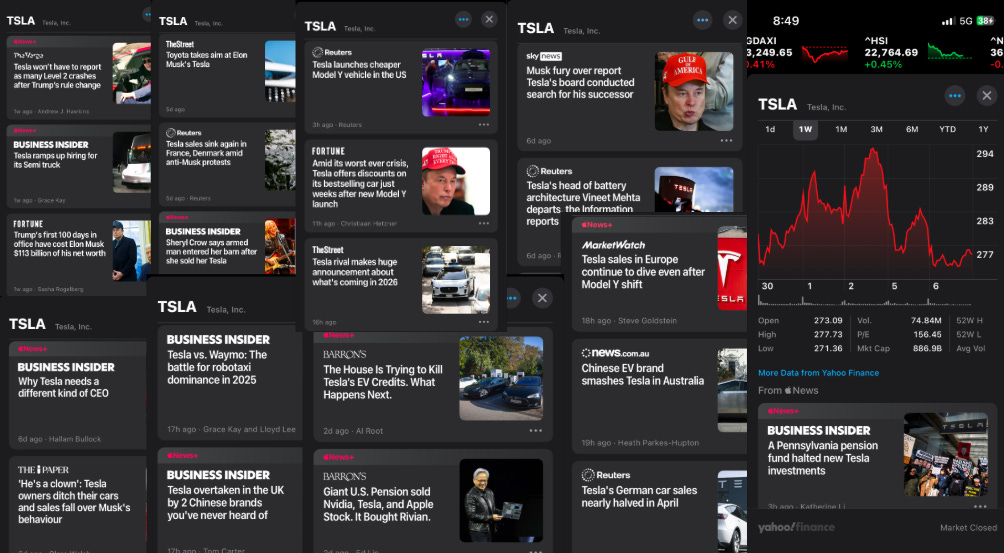Tap the purple-lit Model Y thumbnail
Image resolution: width=1004 pixels, height=553 pixels.
point(456,83)
